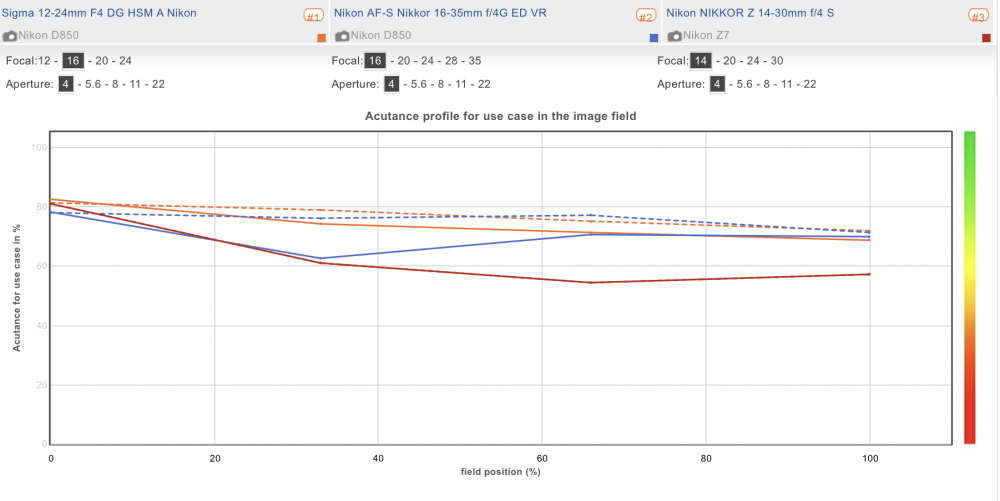The height and width of the screenshot is (501, 1000).
Task: Click the #1 badge on the Sigma lens
Action: 313,16
